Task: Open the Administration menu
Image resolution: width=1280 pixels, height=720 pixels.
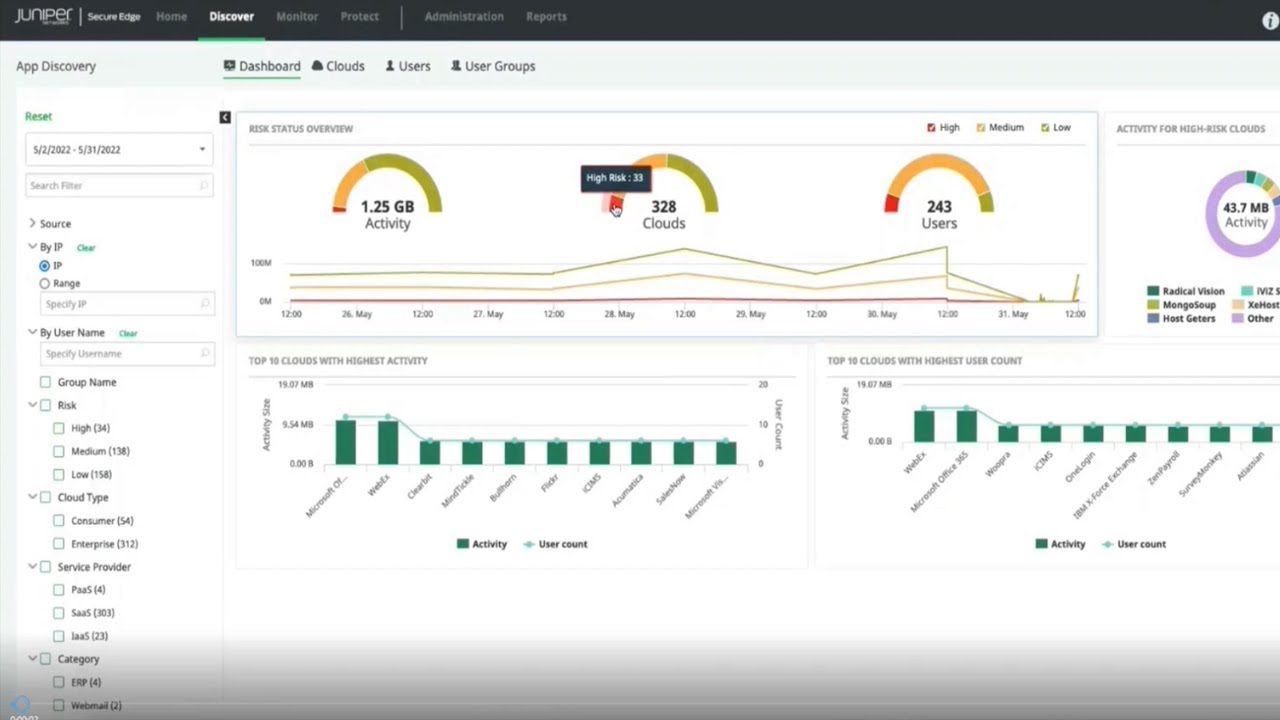Action: point(464,16)
